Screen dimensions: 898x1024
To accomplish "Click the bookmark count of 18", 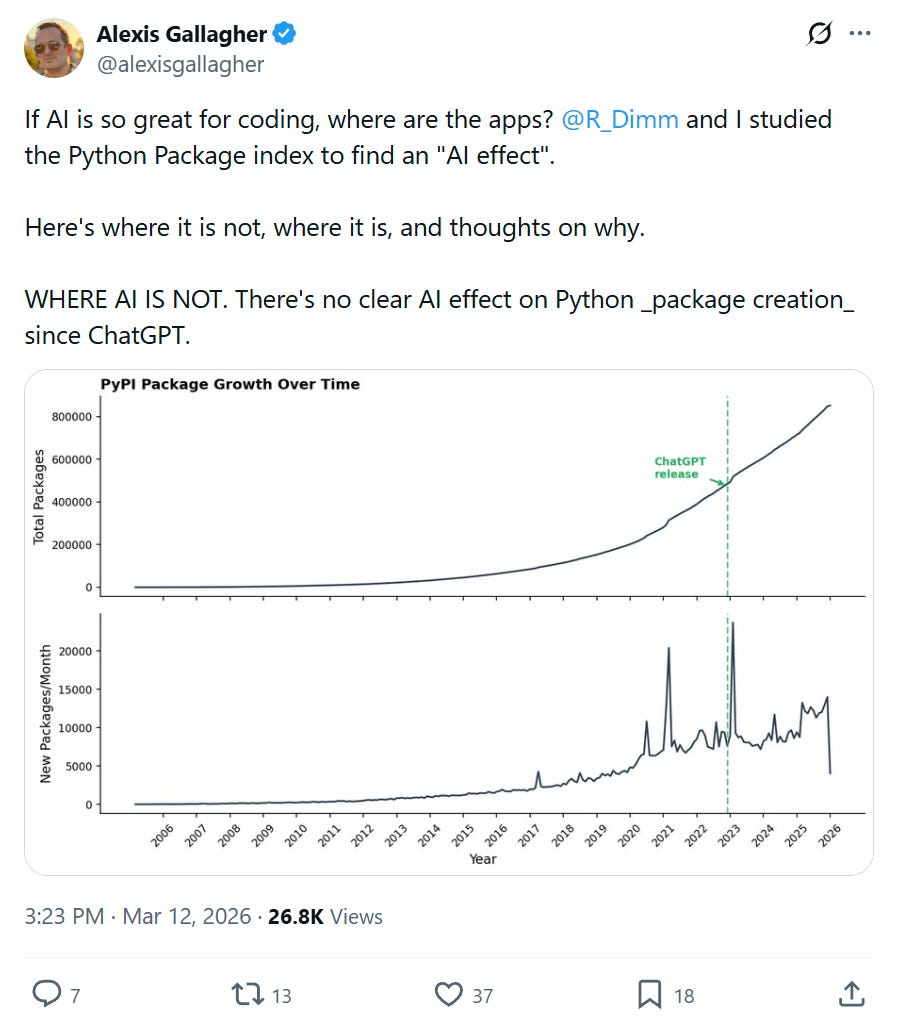I will coord(684,995).
